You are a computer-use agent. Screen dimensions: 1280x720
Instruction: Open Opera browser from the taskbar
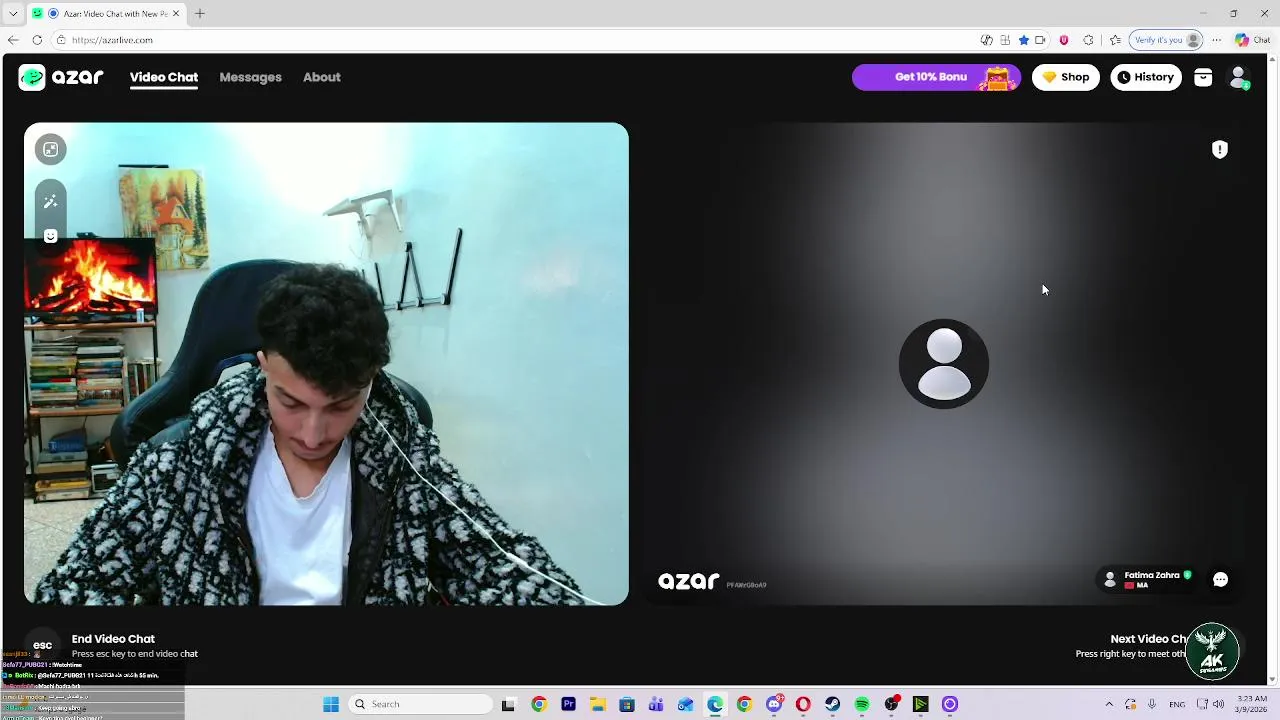(x=803, y=704)
